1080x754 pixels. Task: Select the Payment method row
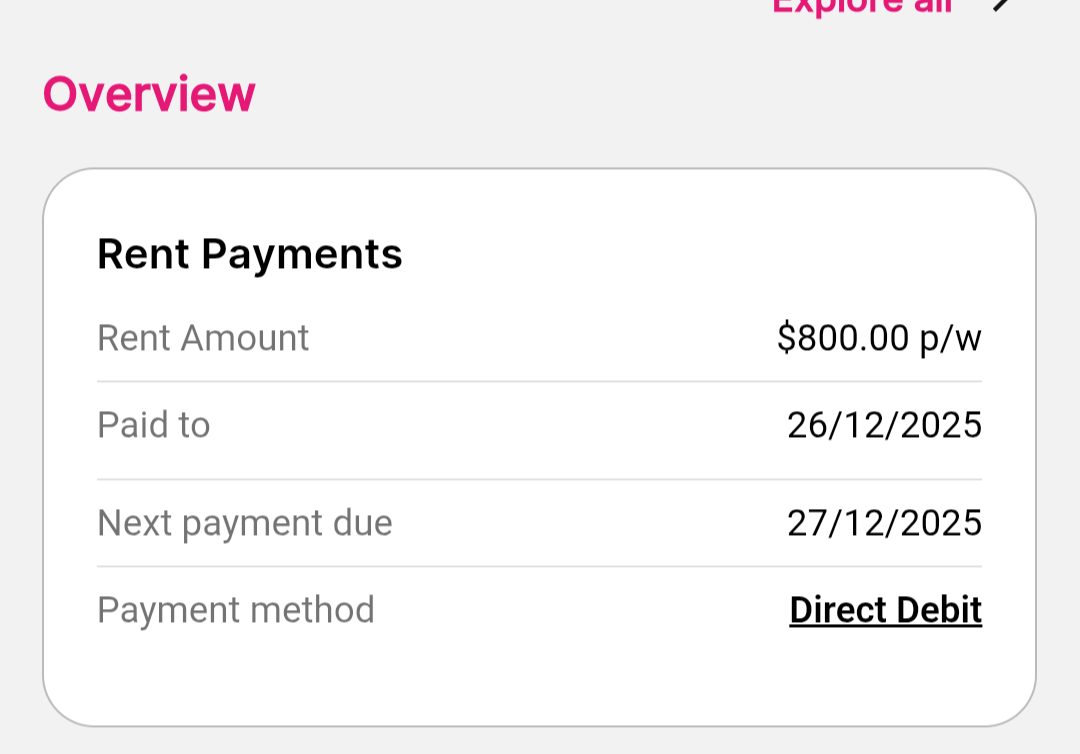[x=540, y=609]
